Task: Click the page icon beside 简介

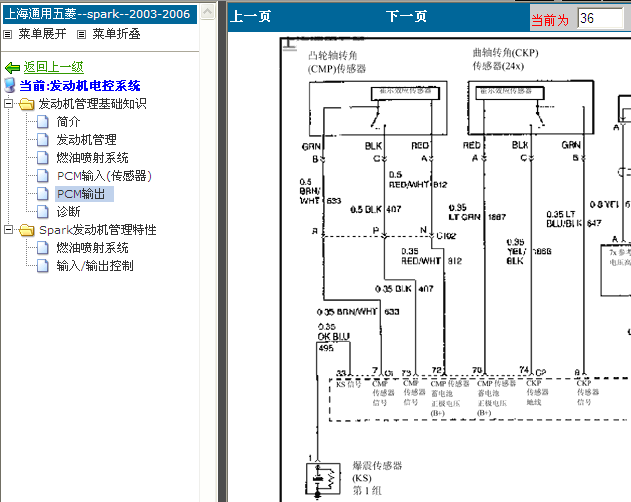Action: pos(43,122)
